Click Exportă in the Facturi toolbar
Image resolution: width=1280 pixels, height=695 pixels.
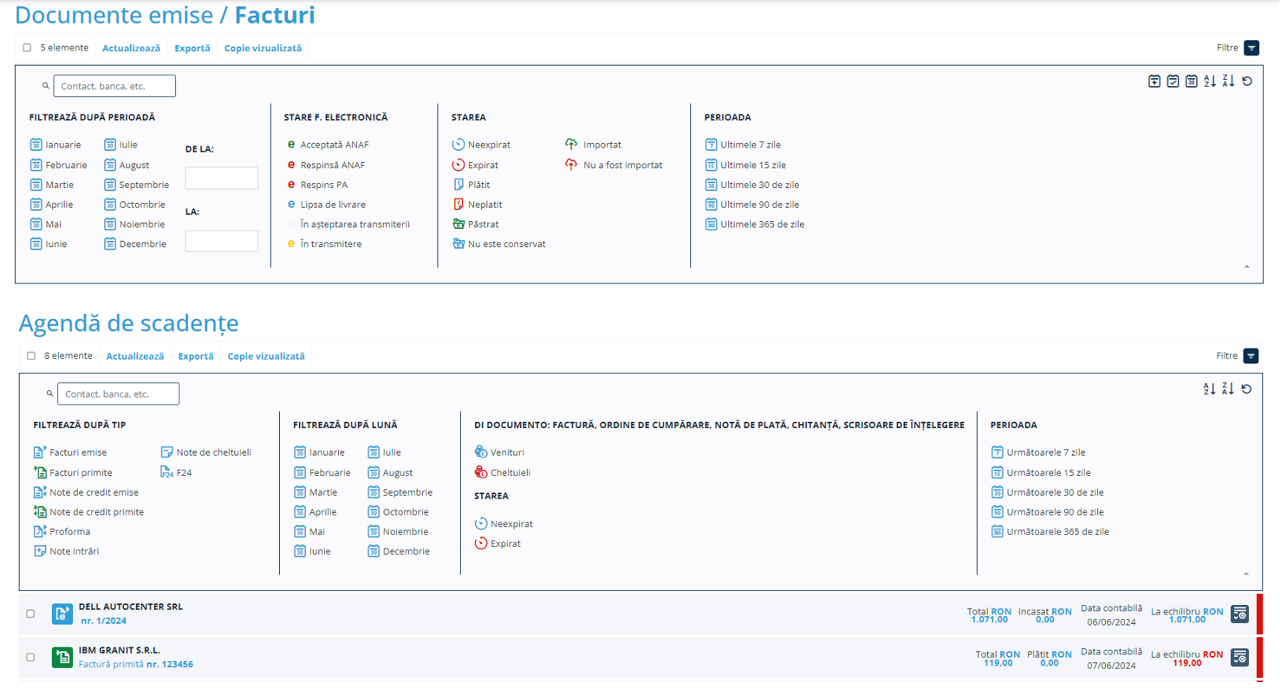point(192,48)
